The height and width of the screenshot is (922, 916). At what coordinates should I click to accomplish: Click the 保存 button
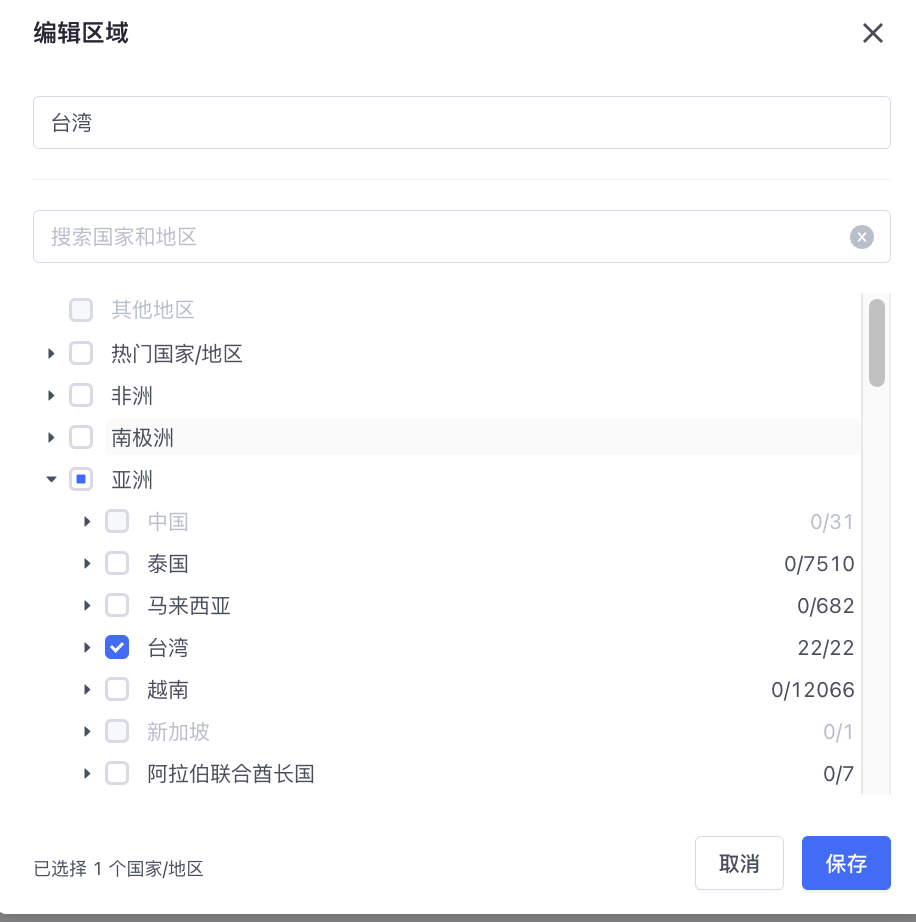tap(846, 863)
